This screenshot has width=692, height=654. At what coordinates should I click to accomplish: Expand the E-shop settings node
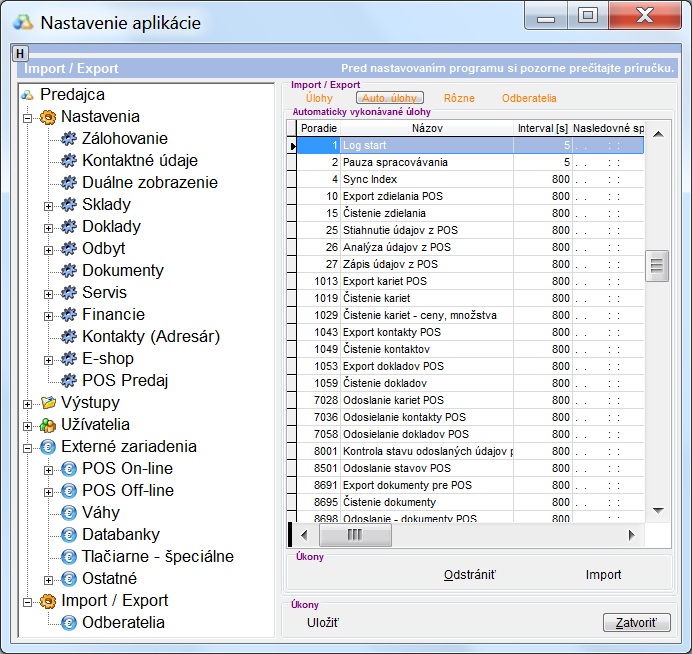click(x=48, y=359)
